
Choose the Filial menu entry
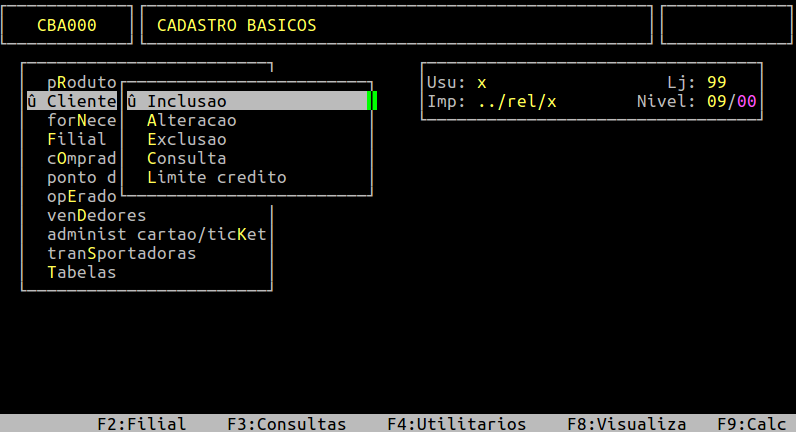(77, 139)
